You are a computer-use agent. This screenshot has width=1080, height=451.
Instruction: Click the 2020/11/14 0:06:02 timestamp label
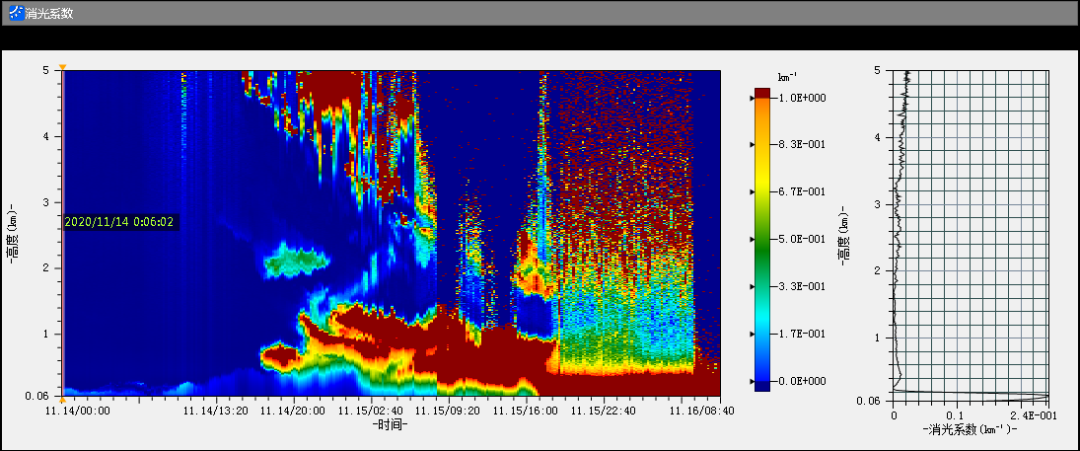(119, 222)
